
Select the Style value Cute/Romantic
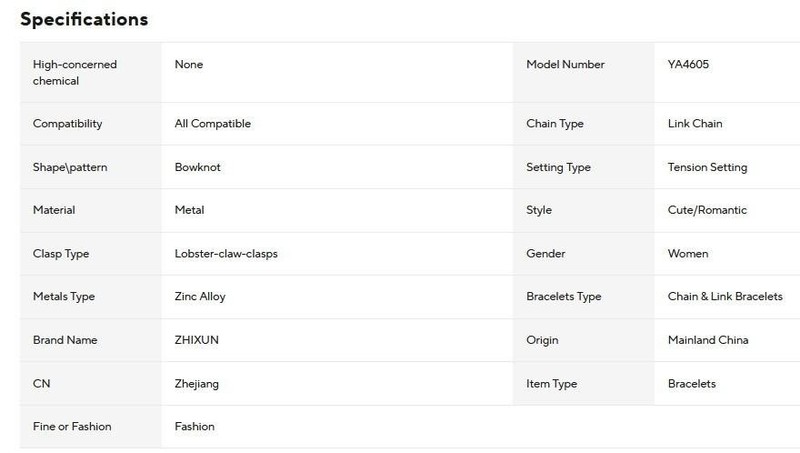coord(707,210)
